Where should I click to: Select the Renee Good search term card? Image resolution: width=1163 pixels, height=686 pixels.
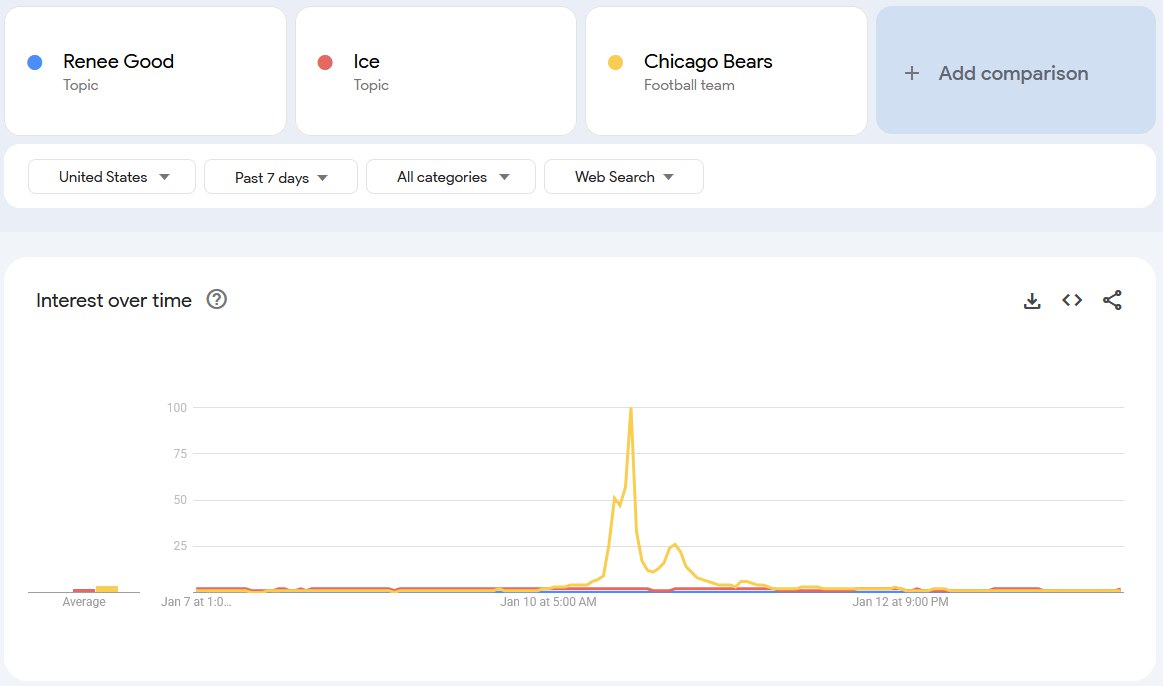click(x=145, y=71)
